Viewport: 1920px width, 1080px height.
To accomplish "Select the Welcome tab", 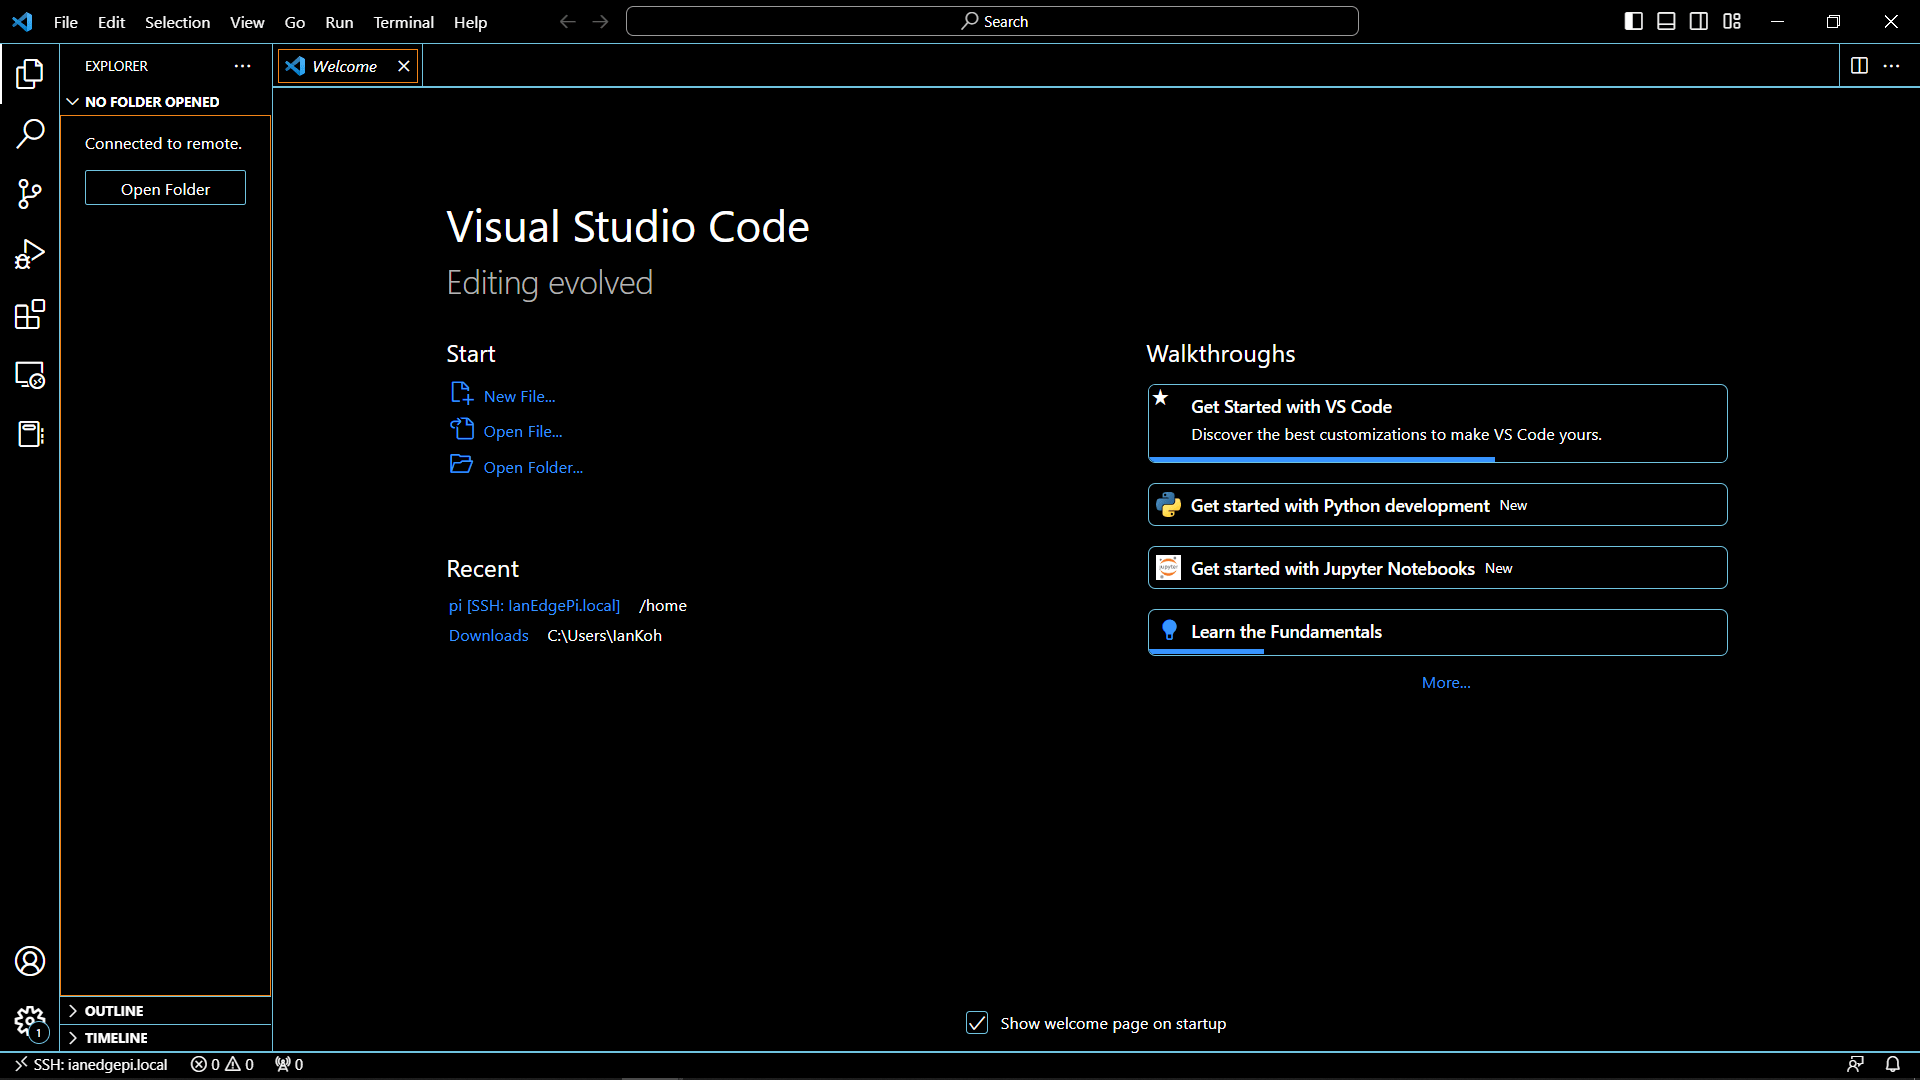I will (x=344, y=66).
